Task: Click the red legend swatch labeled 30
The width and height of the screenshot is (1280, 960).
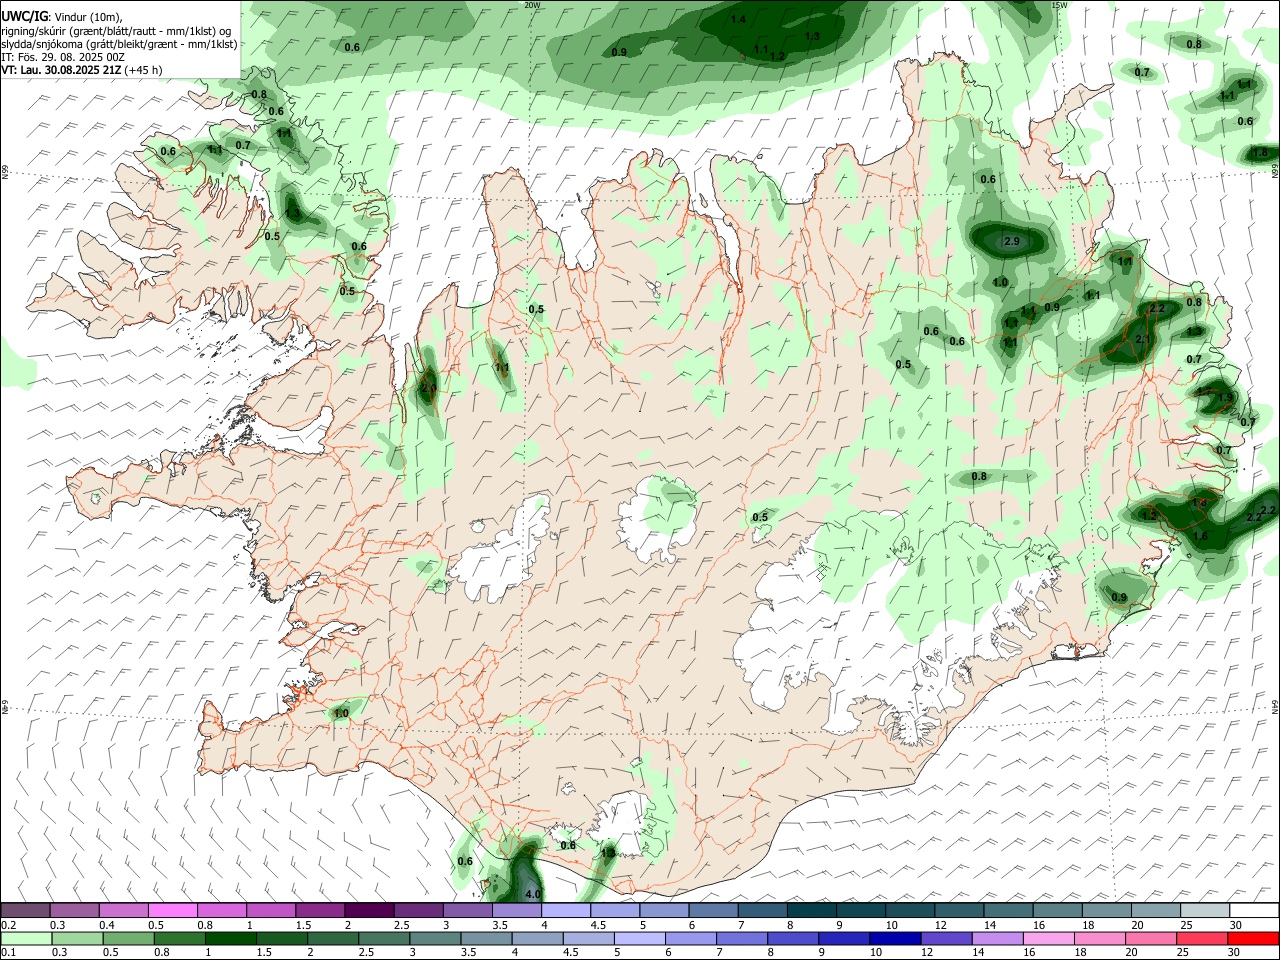Action: 1252,938
